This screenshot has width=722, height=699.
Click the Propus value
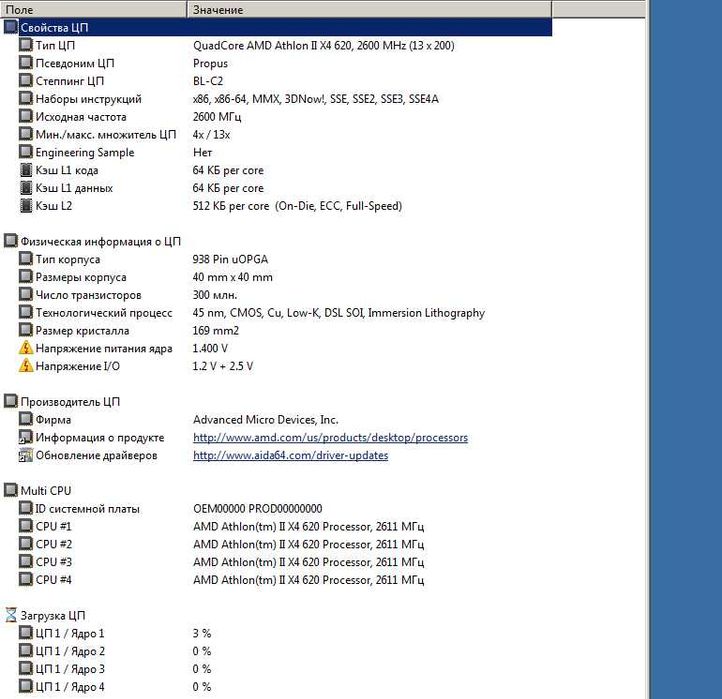[210, 64]
